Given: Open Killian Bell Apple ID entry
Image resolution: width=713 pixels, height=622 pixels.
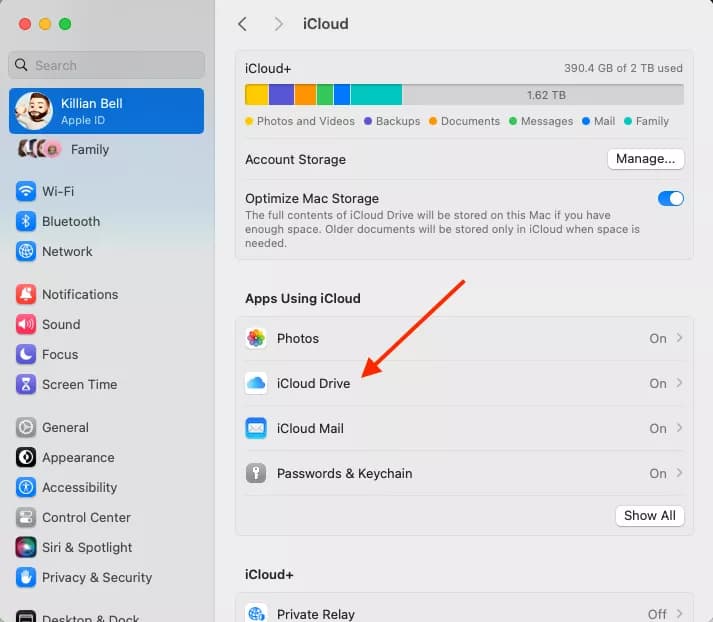Looking at the screenshot, I should (x=106, y=111).
